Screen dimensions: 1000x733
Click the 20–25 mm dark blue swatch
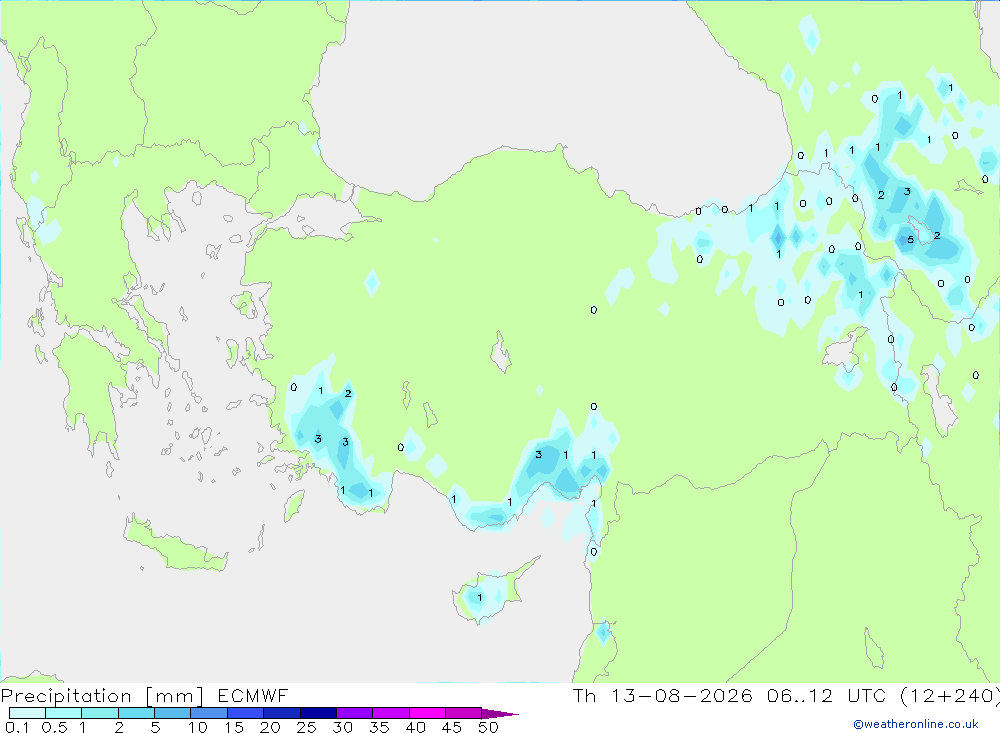click(282, 713)
